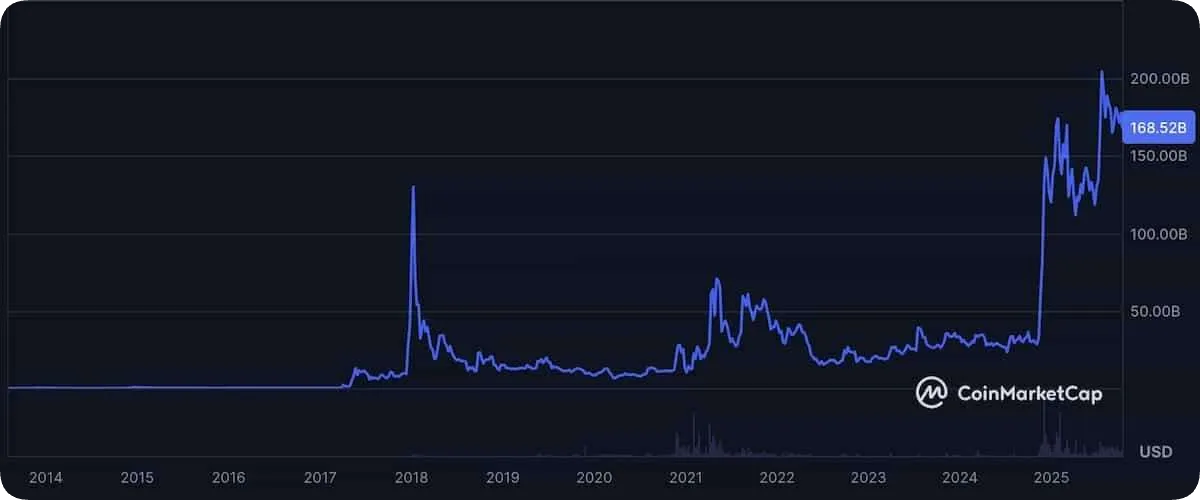
Task: Click the 168.52B current value label
Action: (x=1158, y=128)
